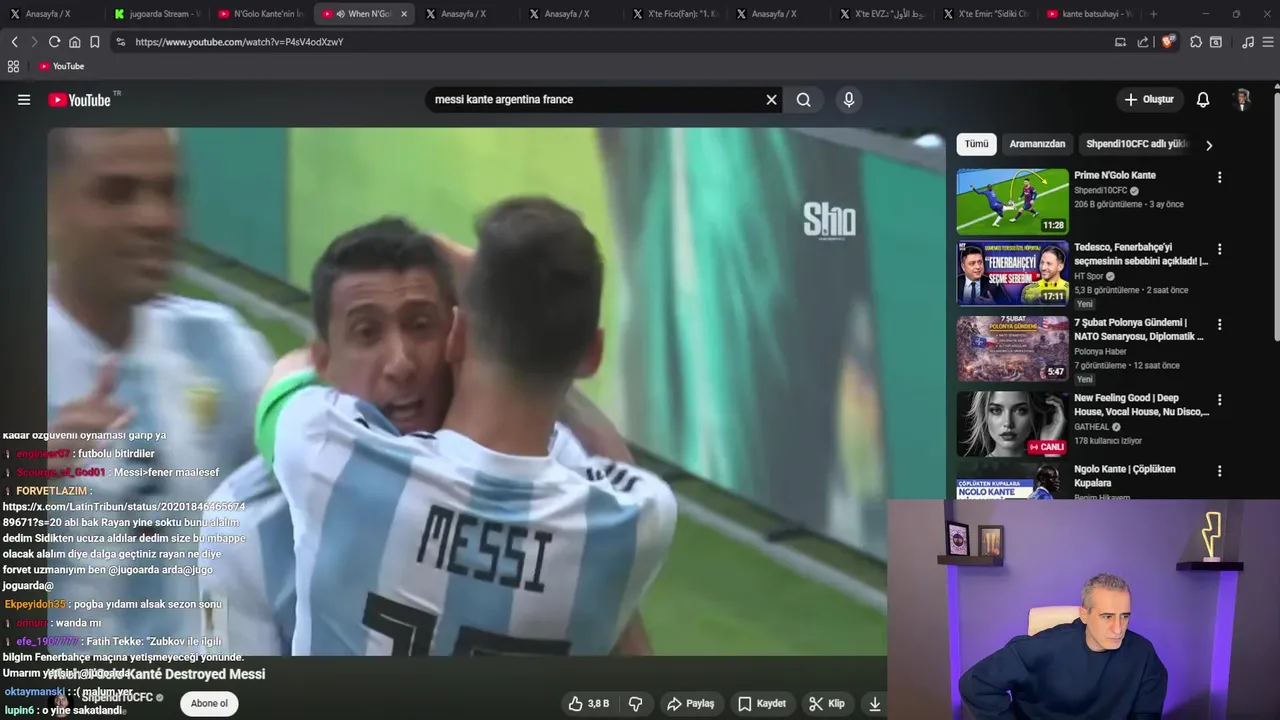Select the Shpendi10CFC adlı filter chip

click(1136, 144)
